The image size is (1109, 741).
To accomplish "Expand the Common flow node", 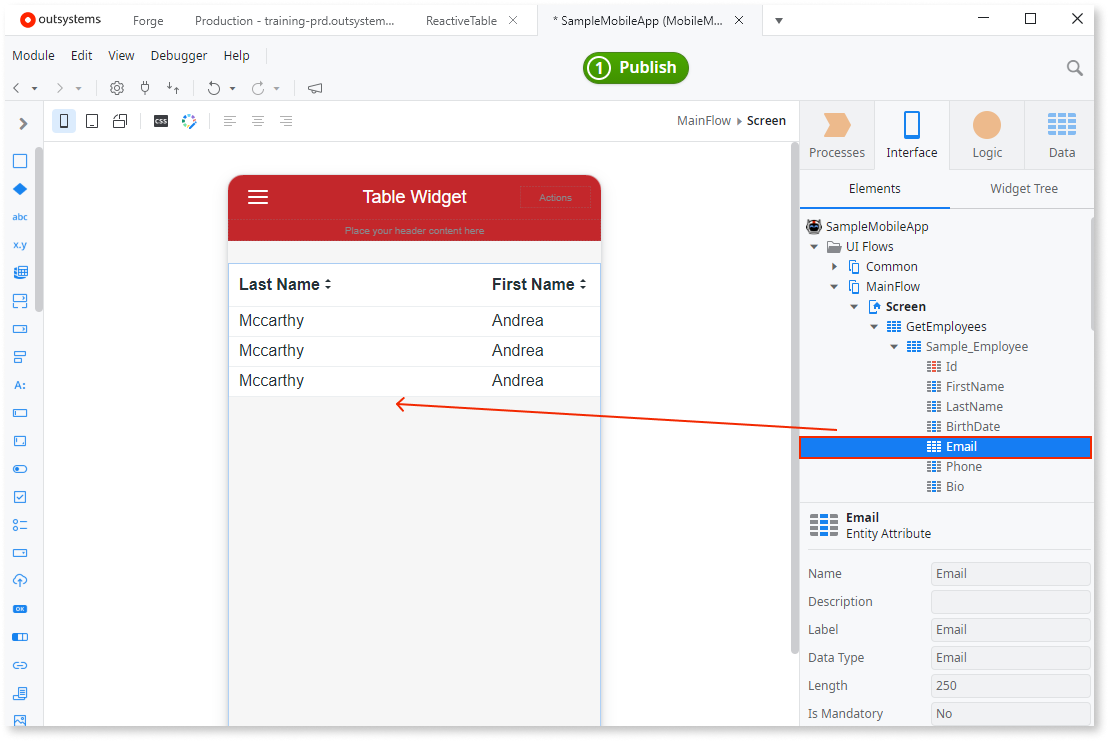I will pos(834,267).
